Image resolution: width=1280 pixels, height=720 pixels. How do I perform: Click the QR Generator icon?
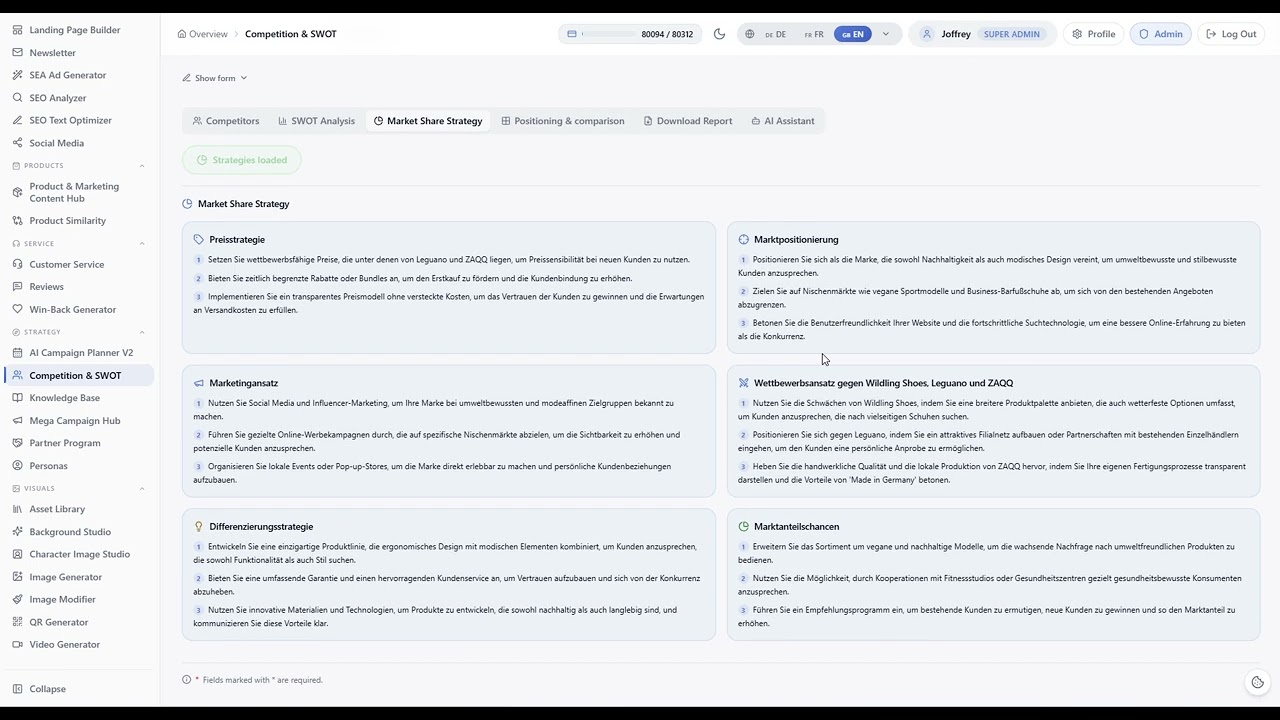coord(18,622)
